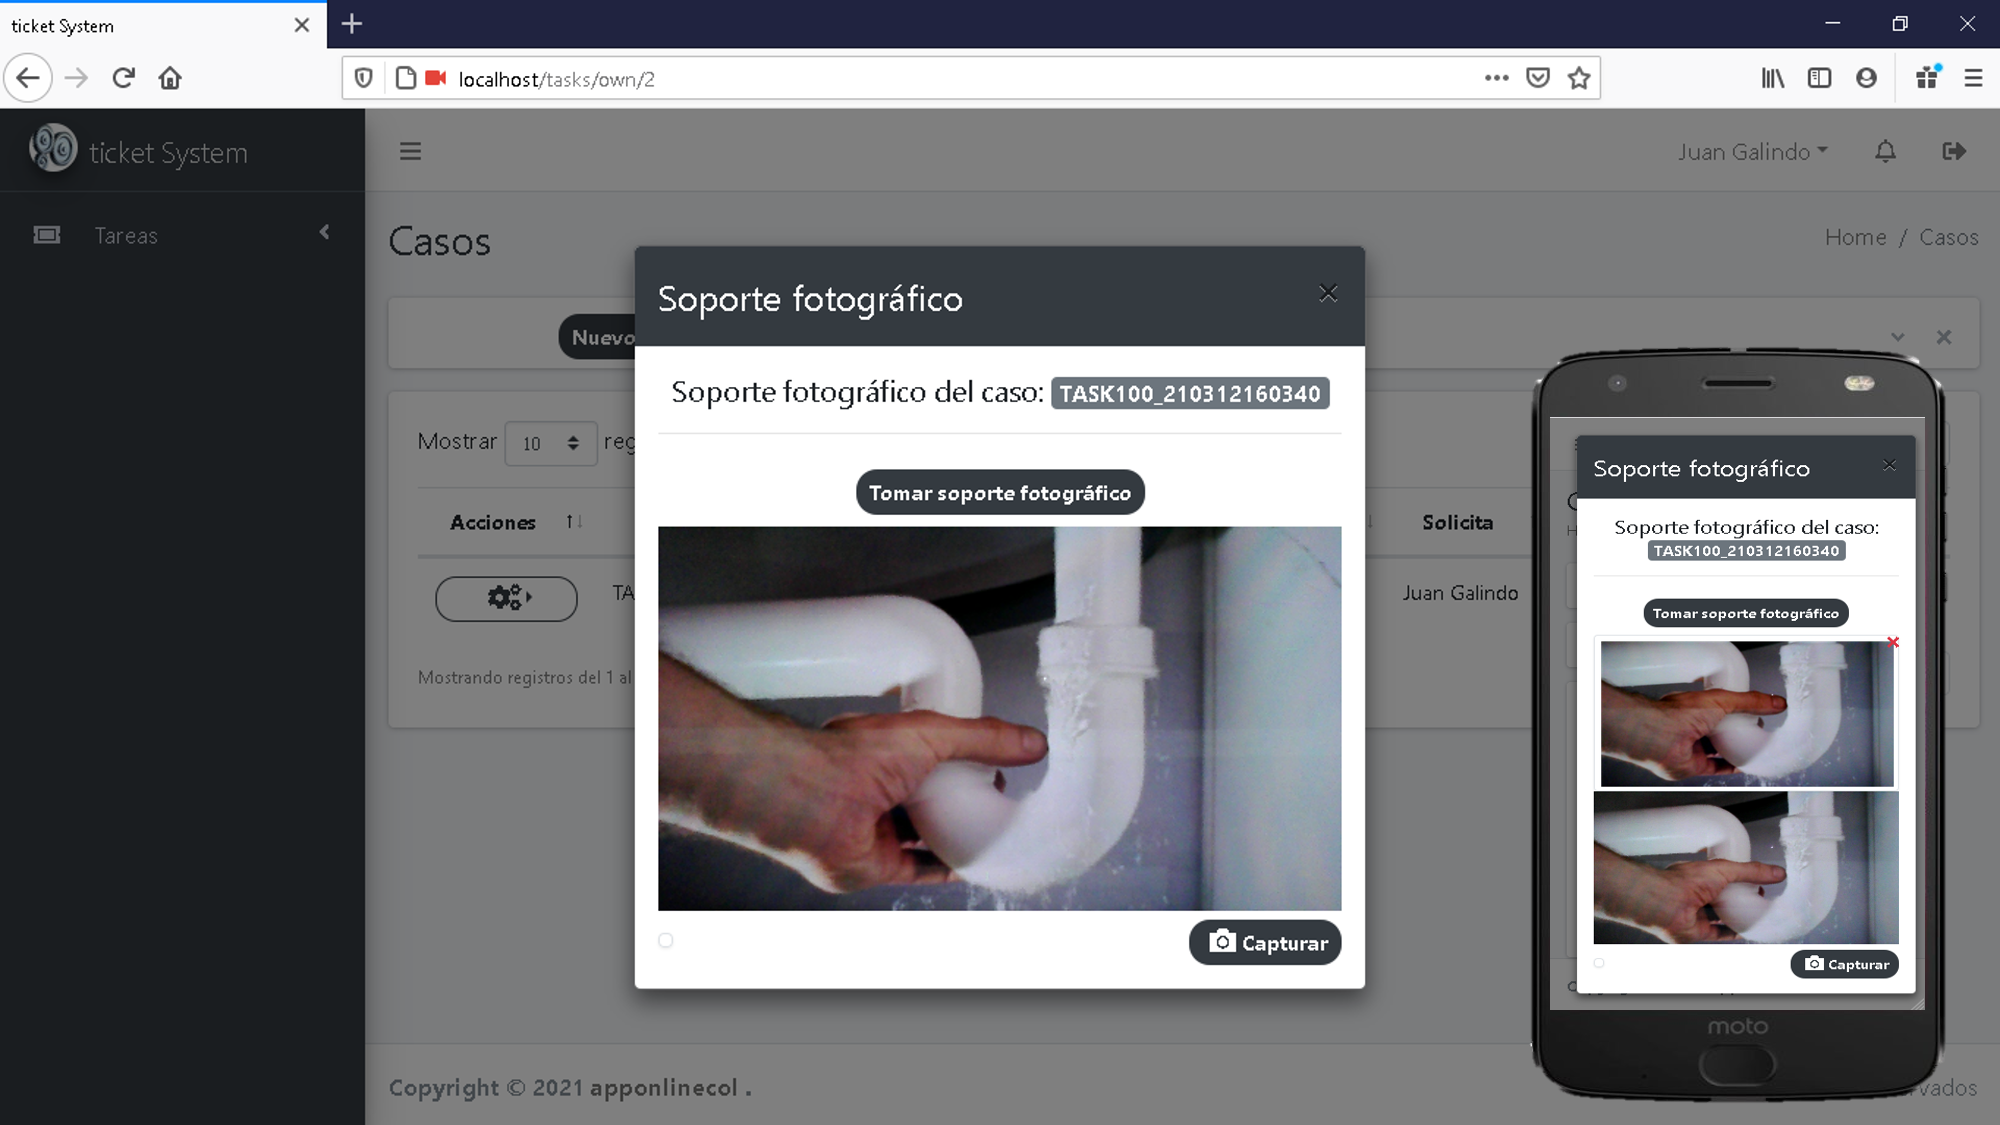The width and height of the screenshot is (2000, 1125).
Task: Expand the Tareas chevron arrow
Action: click(x=325, y=233)
